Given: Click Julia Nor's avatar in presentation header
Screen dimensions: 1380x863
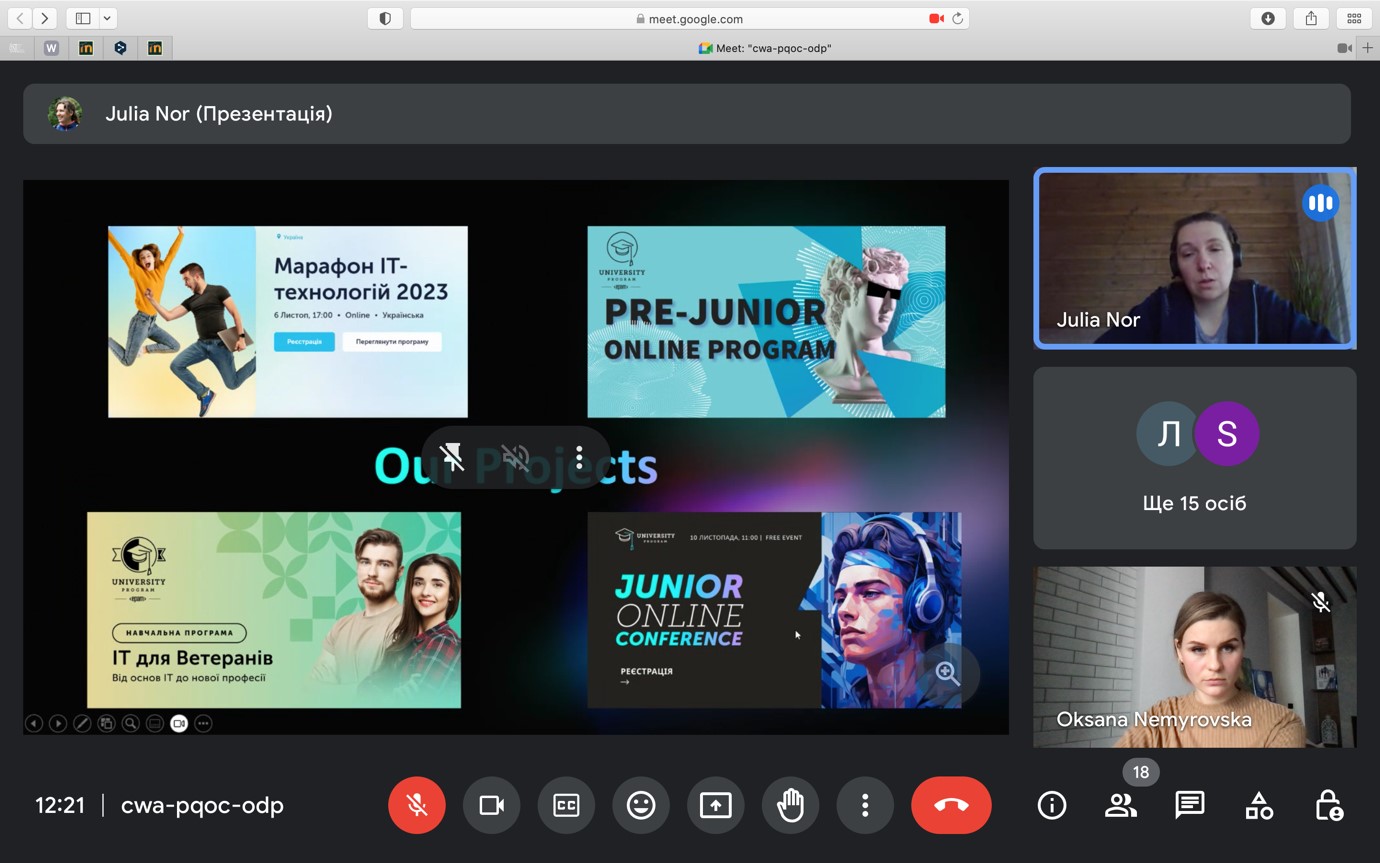Looking at the screenshot, I should 66,114.
